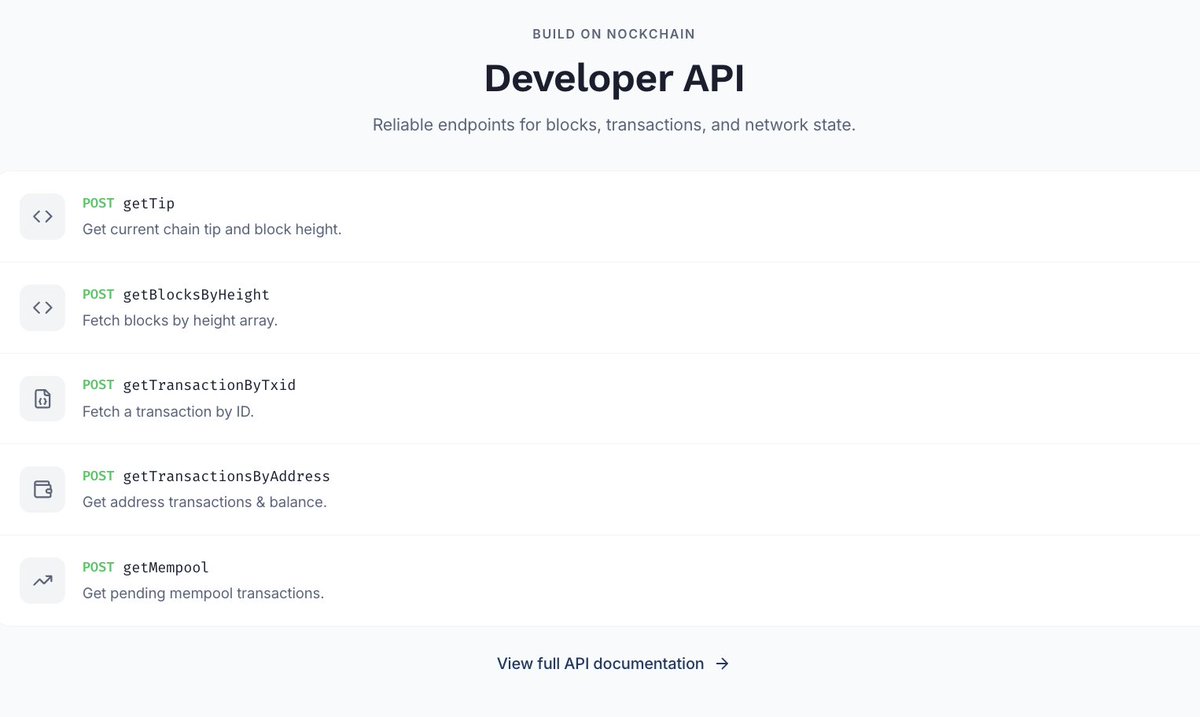Click the file code icon beside getTransactionByTxid
Image resolution: width=1200 pixels, height=717 pixels.
tap(42, 398)
